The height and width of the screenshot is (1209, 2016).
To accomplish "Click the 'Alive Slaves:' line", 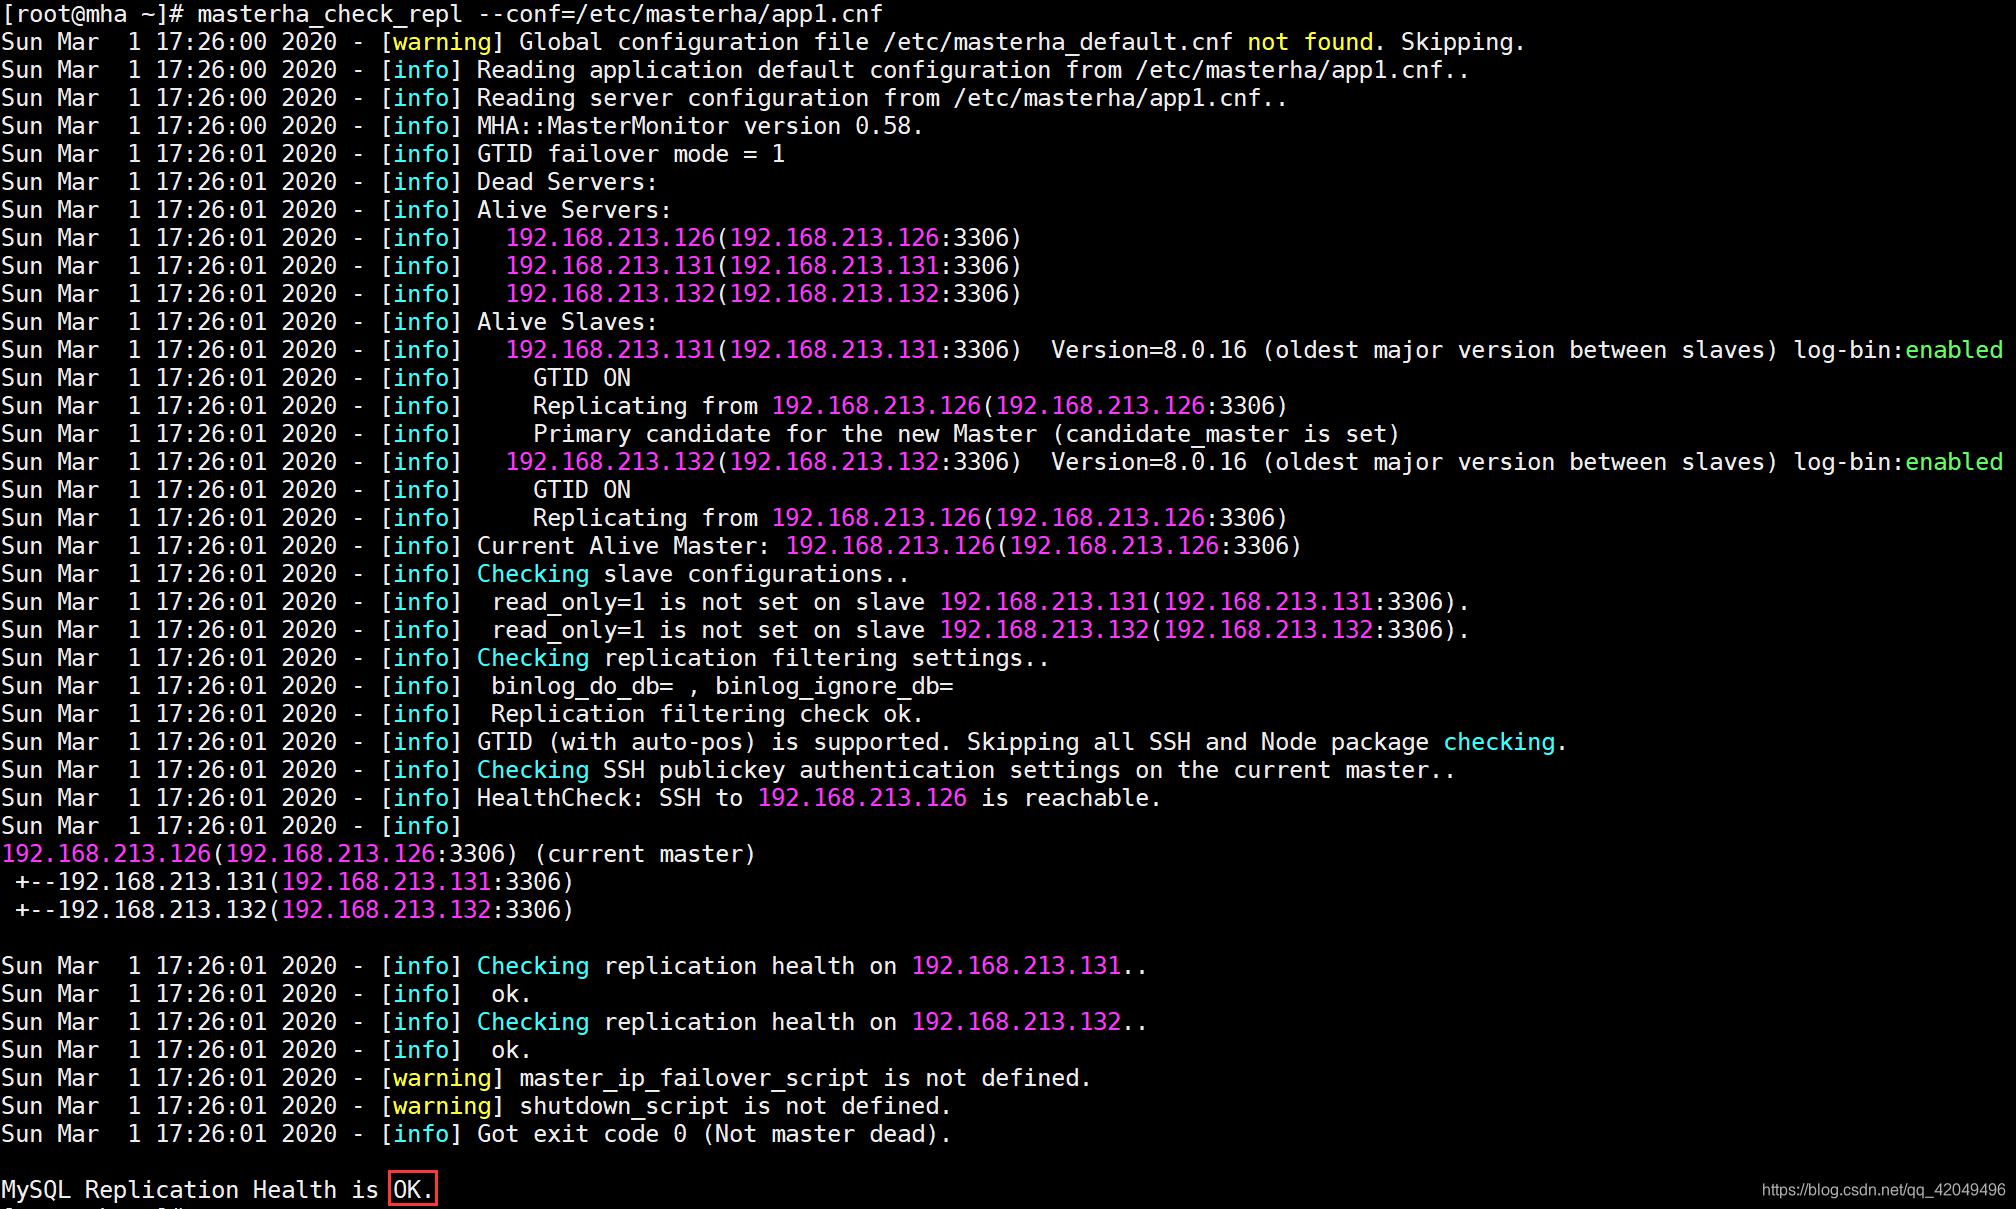I will [x=567, y=322].
